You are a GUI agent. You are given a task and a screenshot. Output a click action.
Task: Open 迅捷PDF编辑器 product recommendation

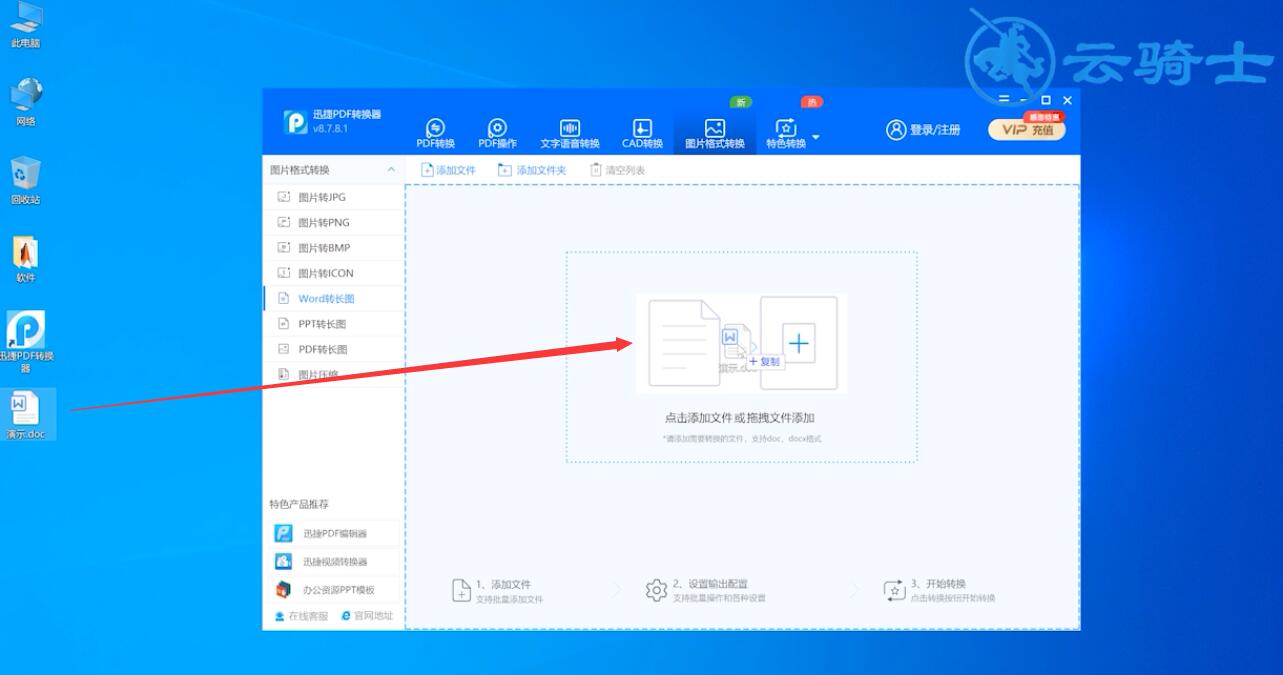click(x=334, y=533)
